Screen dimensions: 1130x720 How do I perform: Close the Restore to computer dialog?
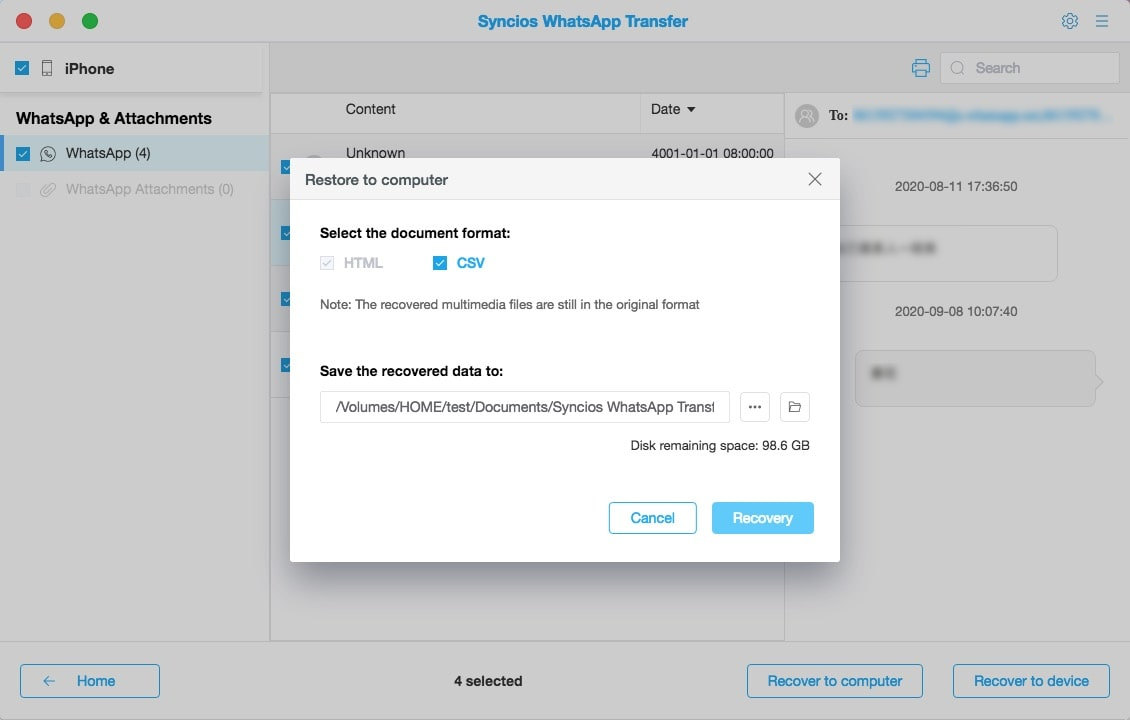814,179
